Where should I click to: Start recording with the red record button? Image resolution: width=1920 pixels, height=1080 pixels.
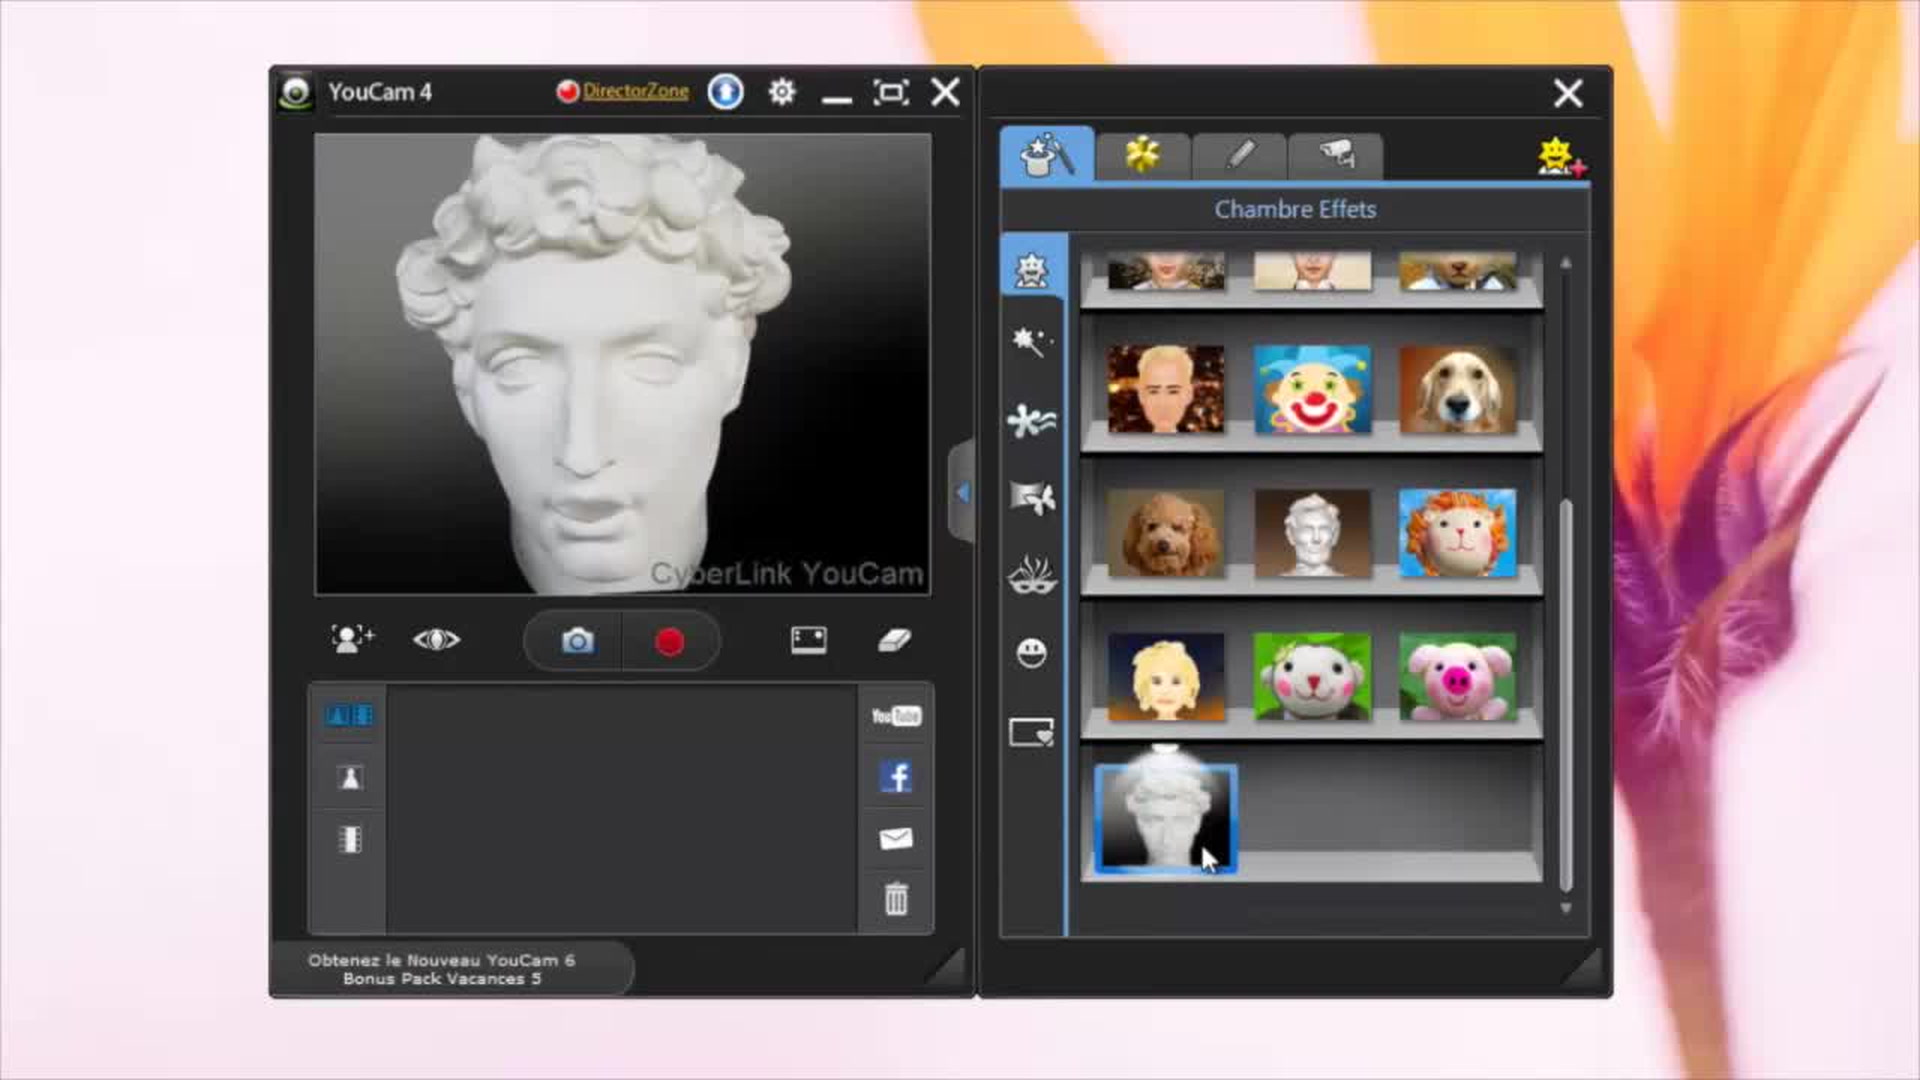(x=668, y=641)
